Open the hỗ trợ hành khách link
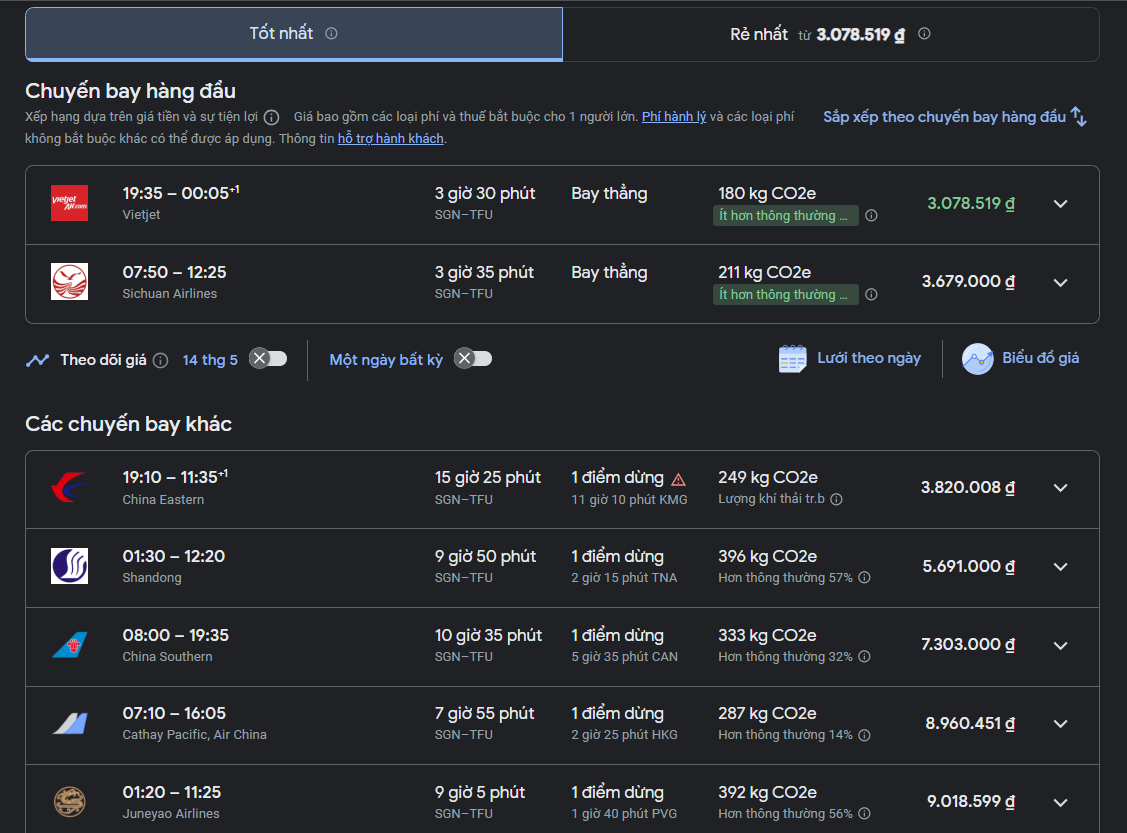Viewport: 1127px width, 833px height. click(390, 139)
